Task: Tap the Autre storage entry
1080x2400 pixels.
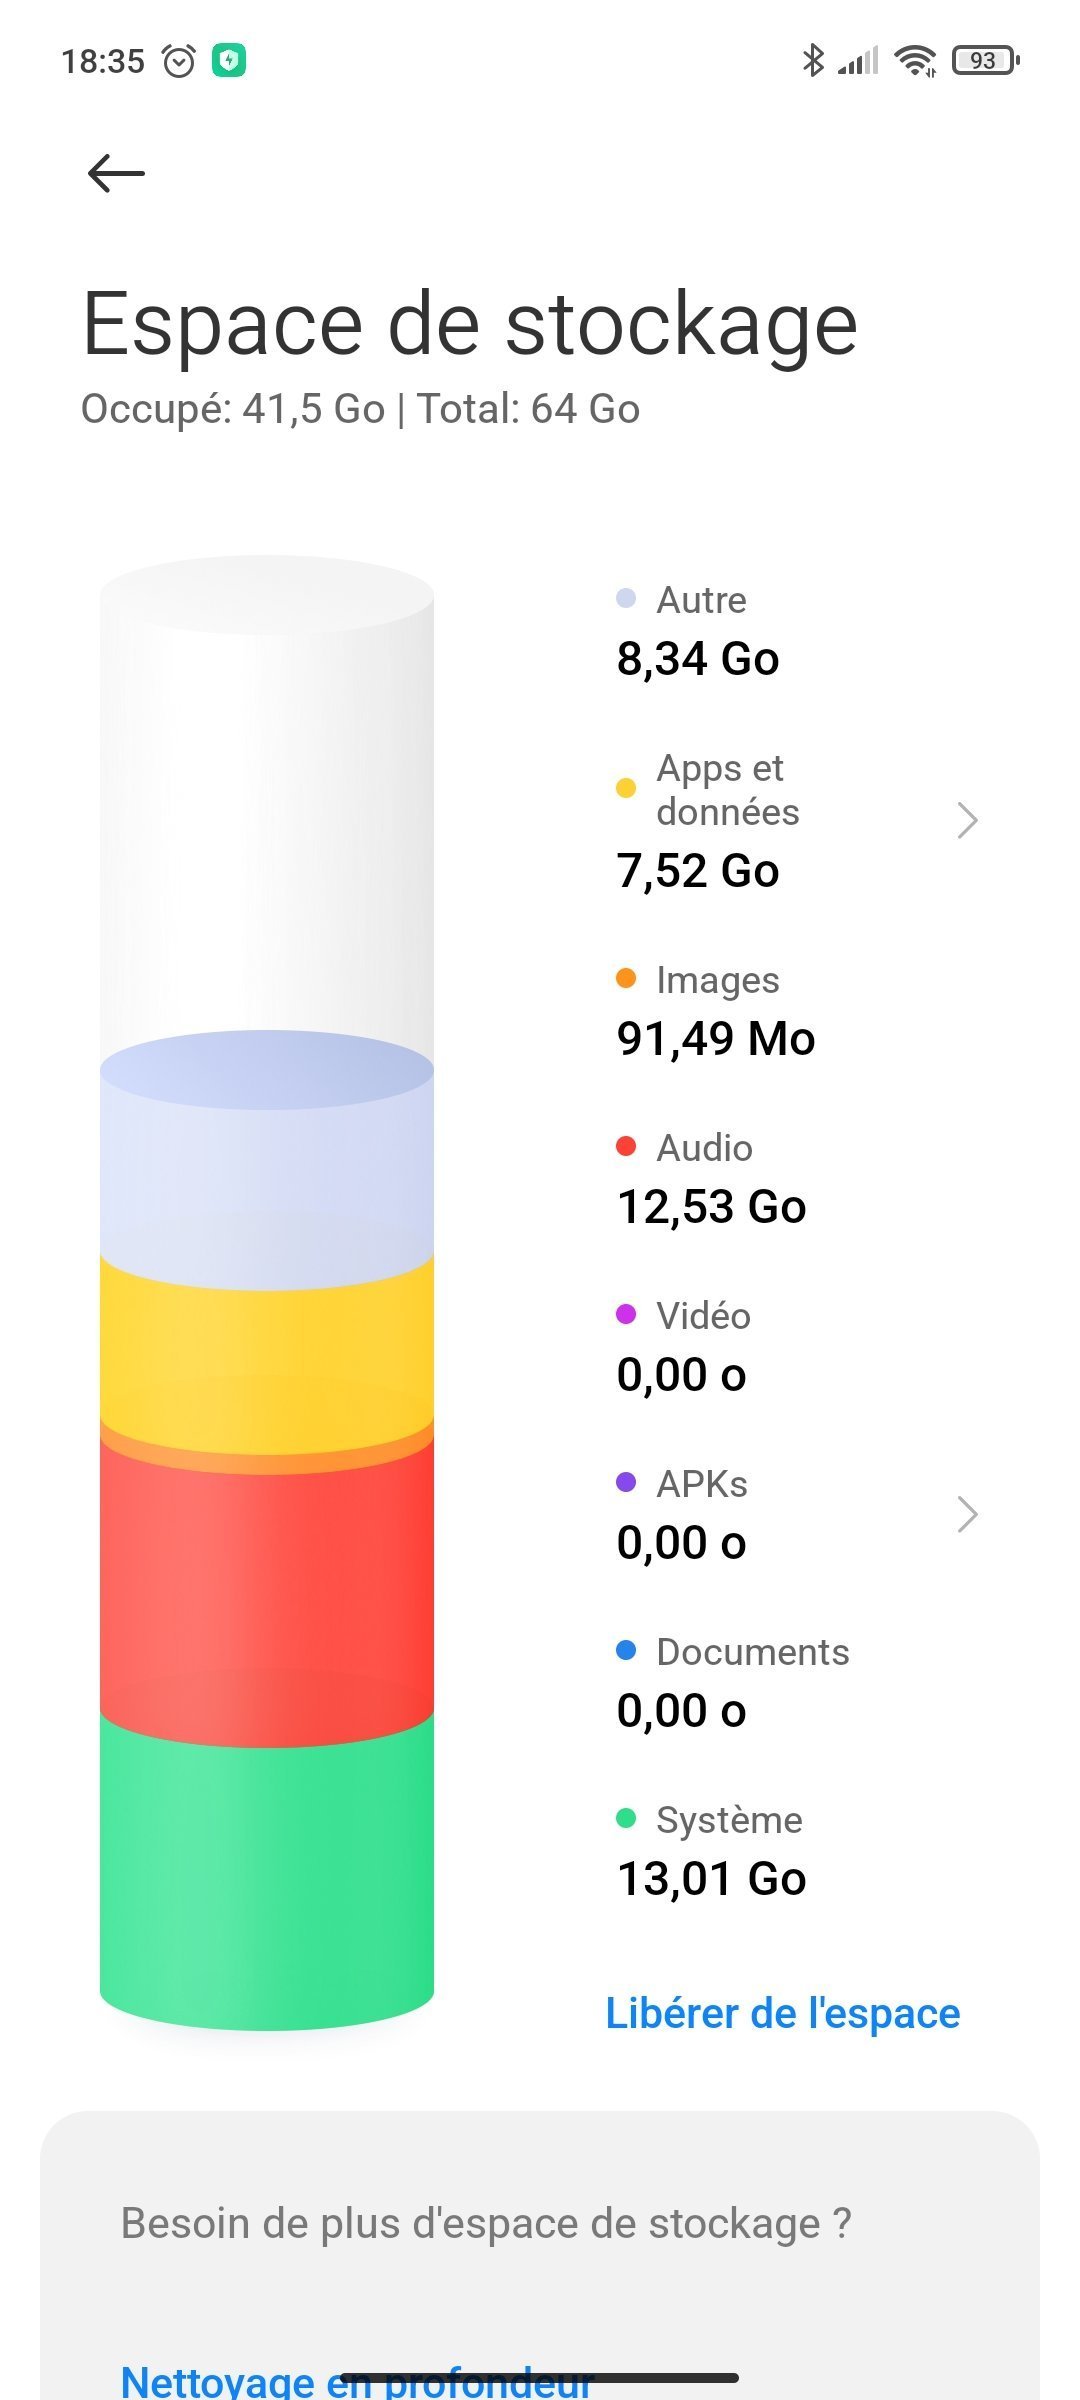Action: click(x=698, y=632)
